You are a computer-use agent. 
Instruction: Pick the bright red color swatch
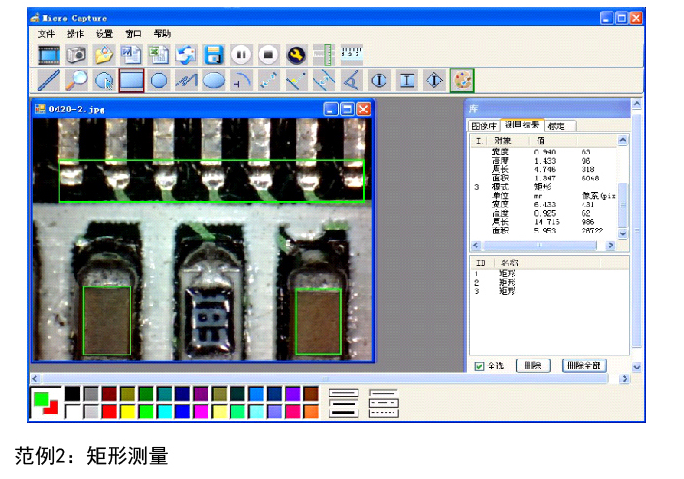pos(109,411)
